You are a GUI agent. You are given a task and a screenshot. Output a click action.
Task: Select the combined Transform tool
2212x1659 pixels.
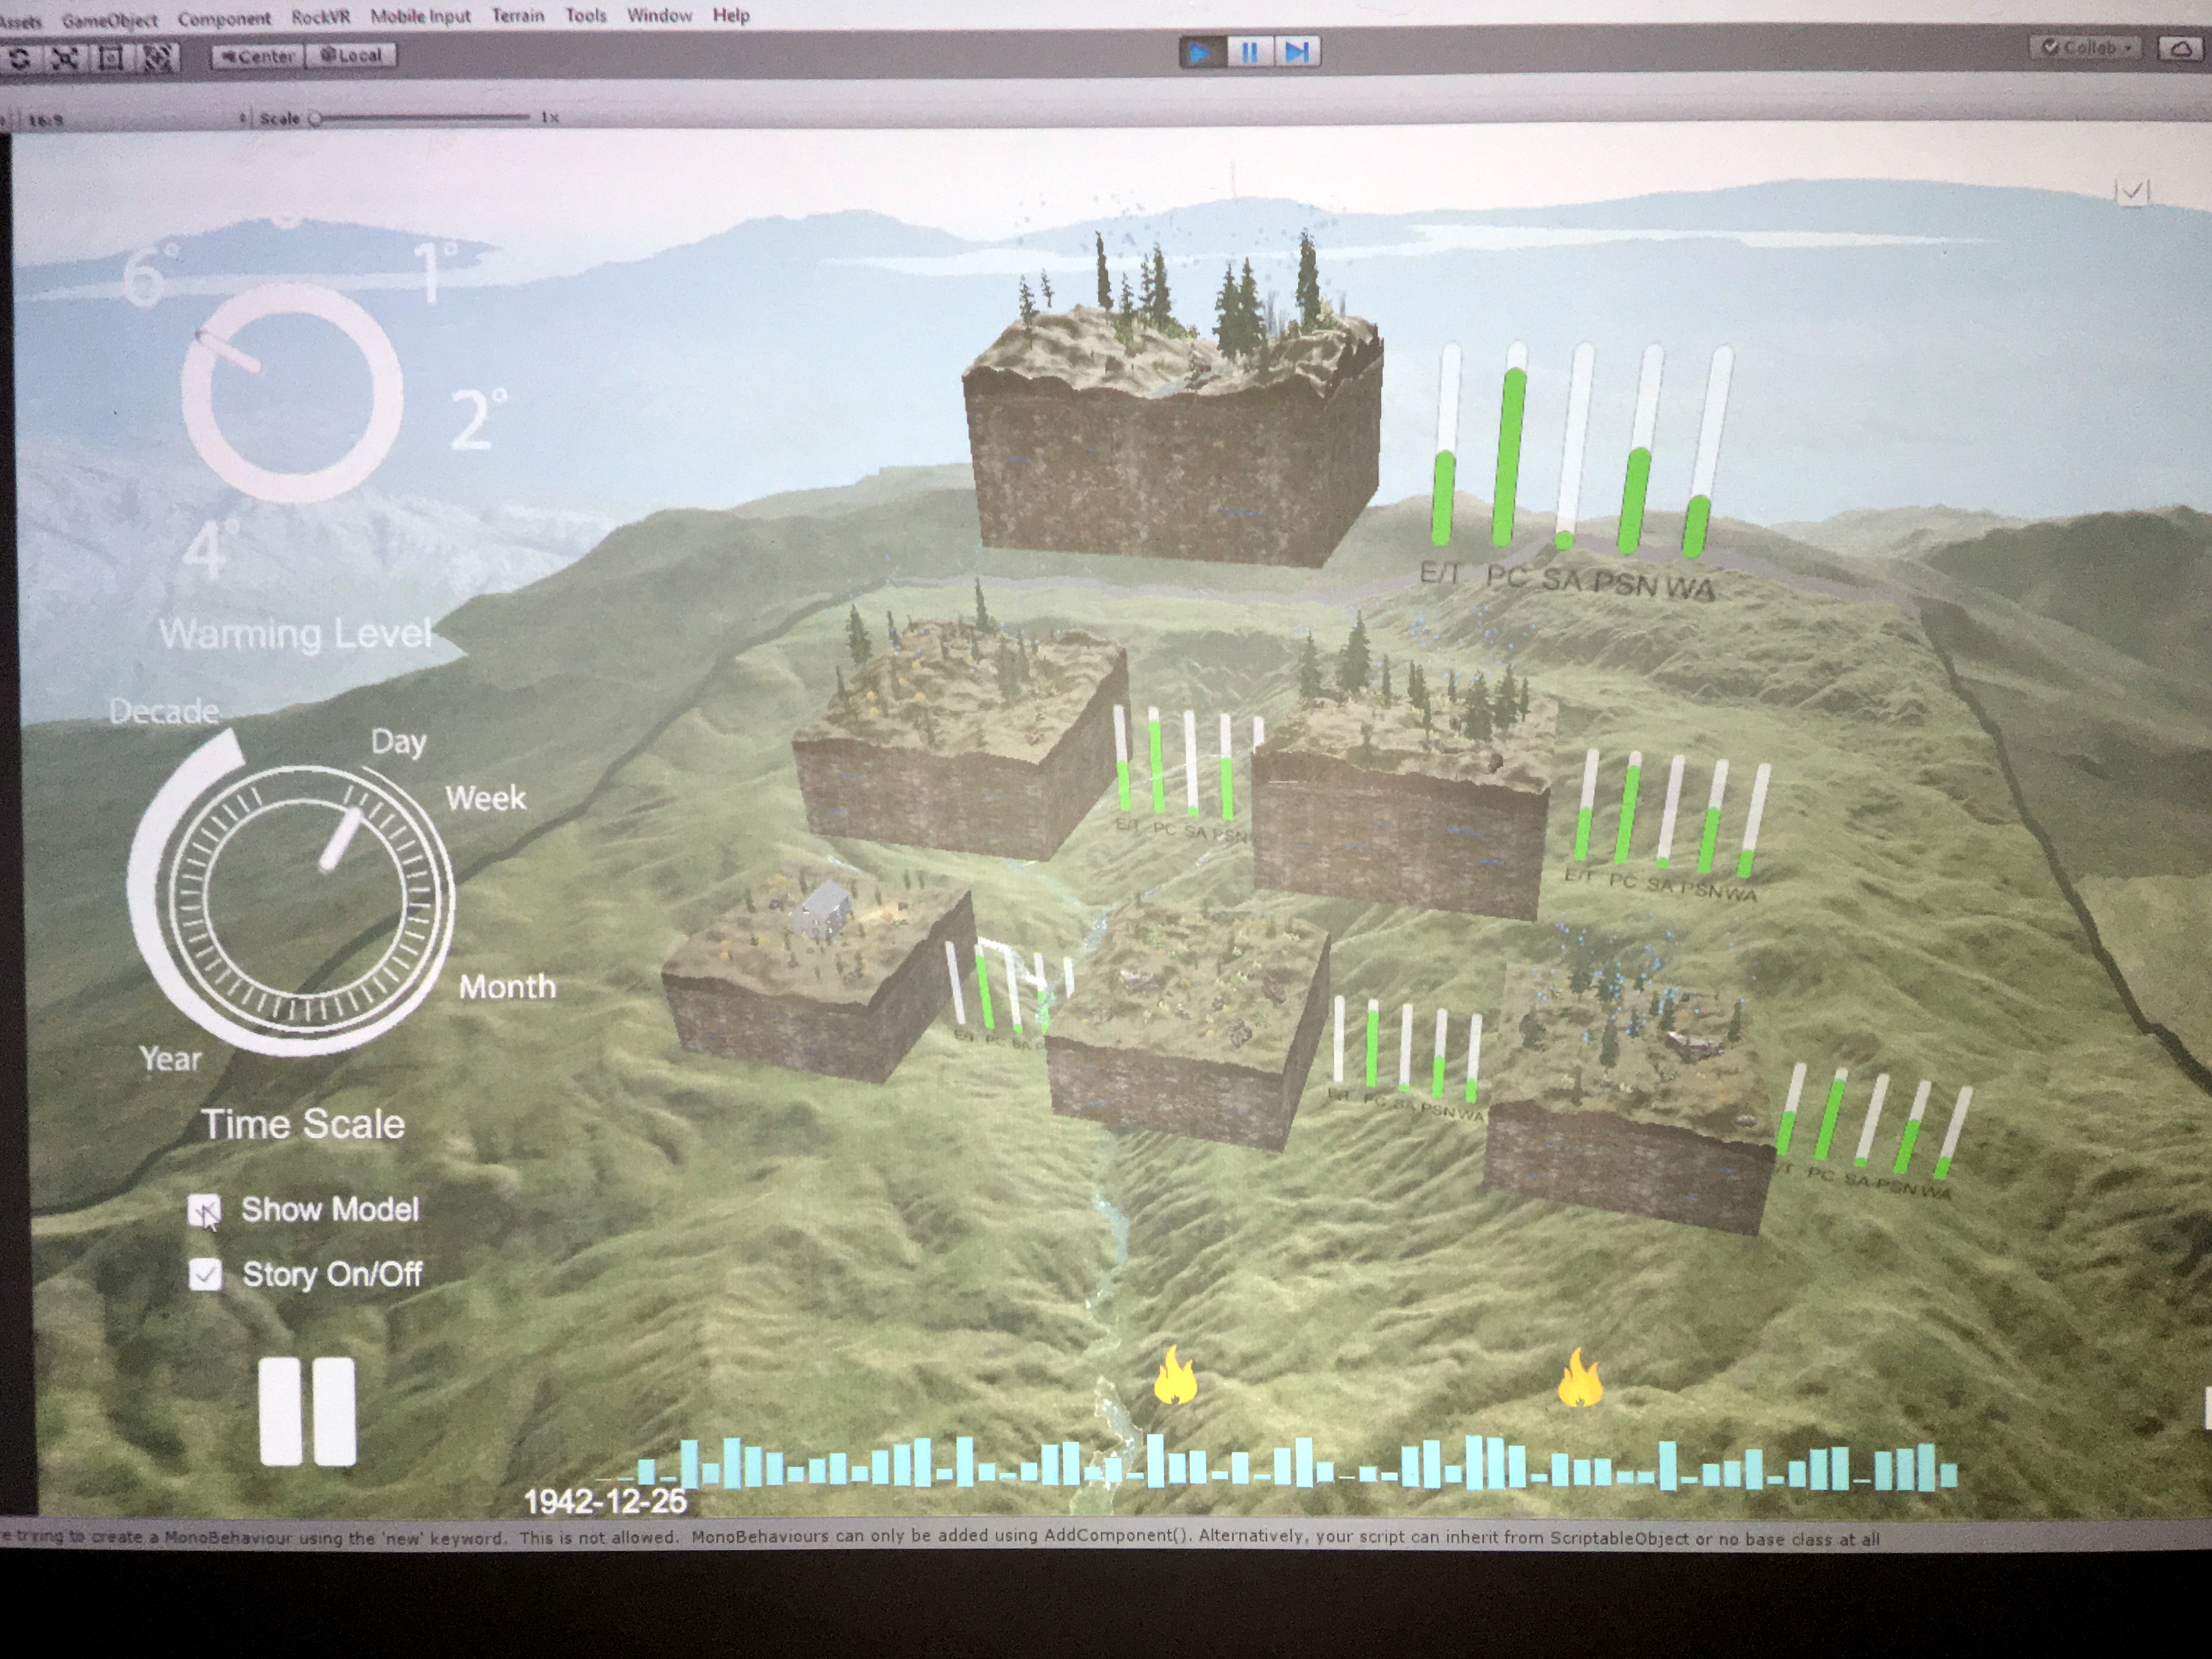click(158, 58)
